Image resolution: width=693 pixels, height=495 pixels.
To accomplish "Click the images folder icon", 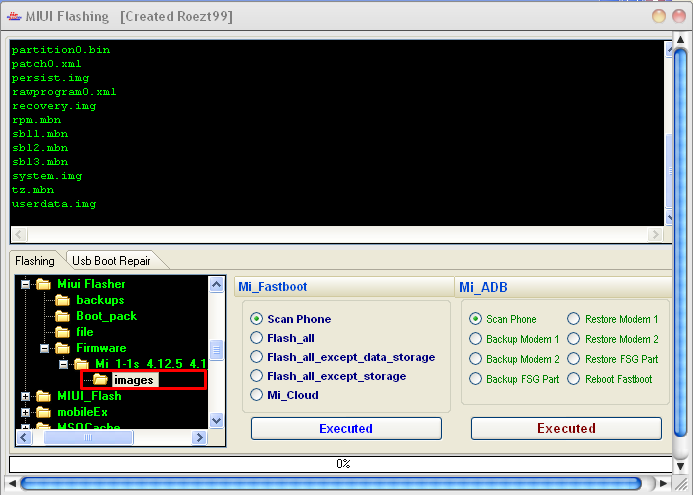I will (x=100, y=380).
